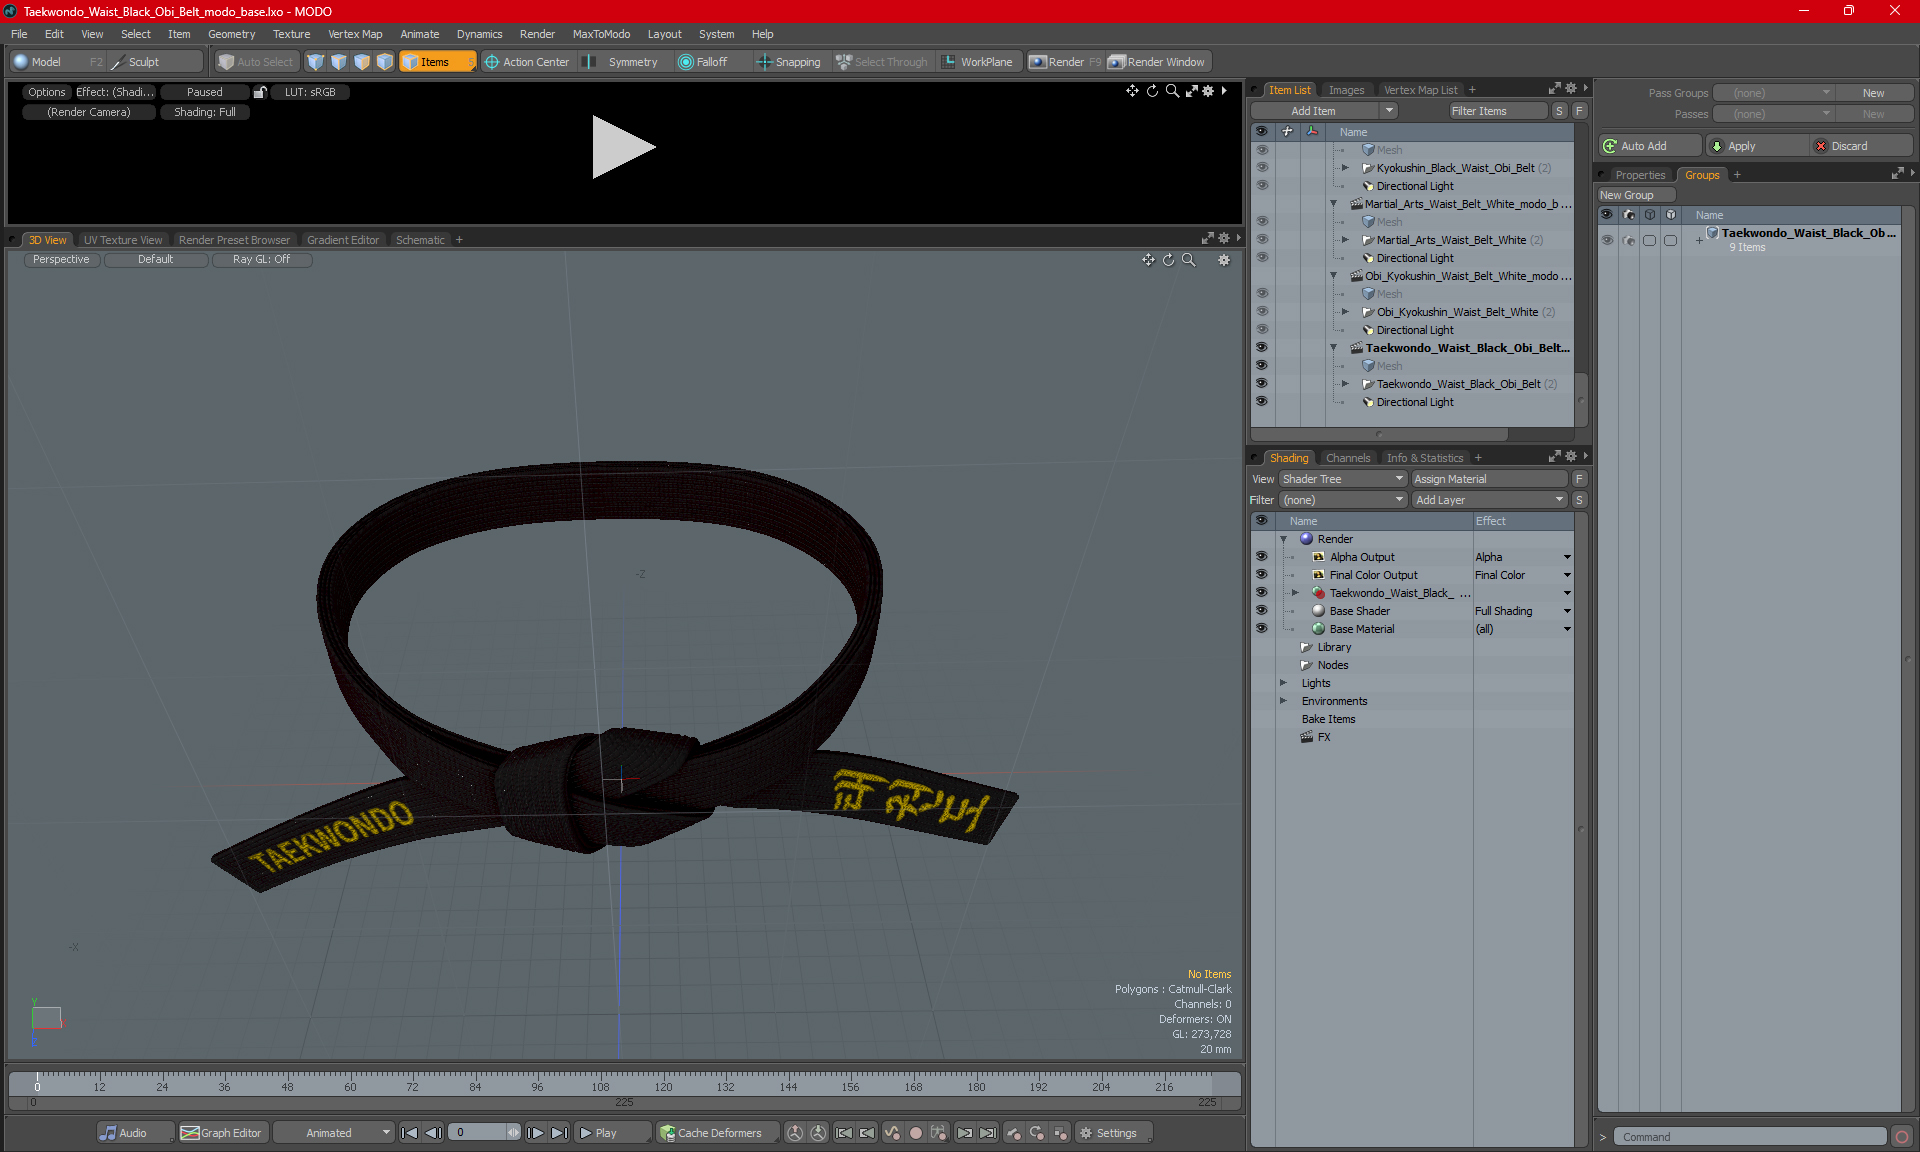Toggle visibility of Kyokushin_Black_Waist_Obi_Belt item
Image resolution: width=1920 pixels, height=1152 pixels.
point(1261,168)
